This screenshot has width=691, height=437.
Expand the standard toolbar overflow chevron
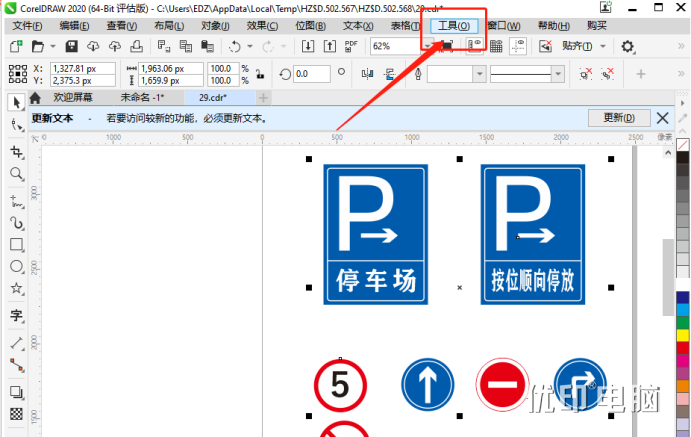pos(681,46)
